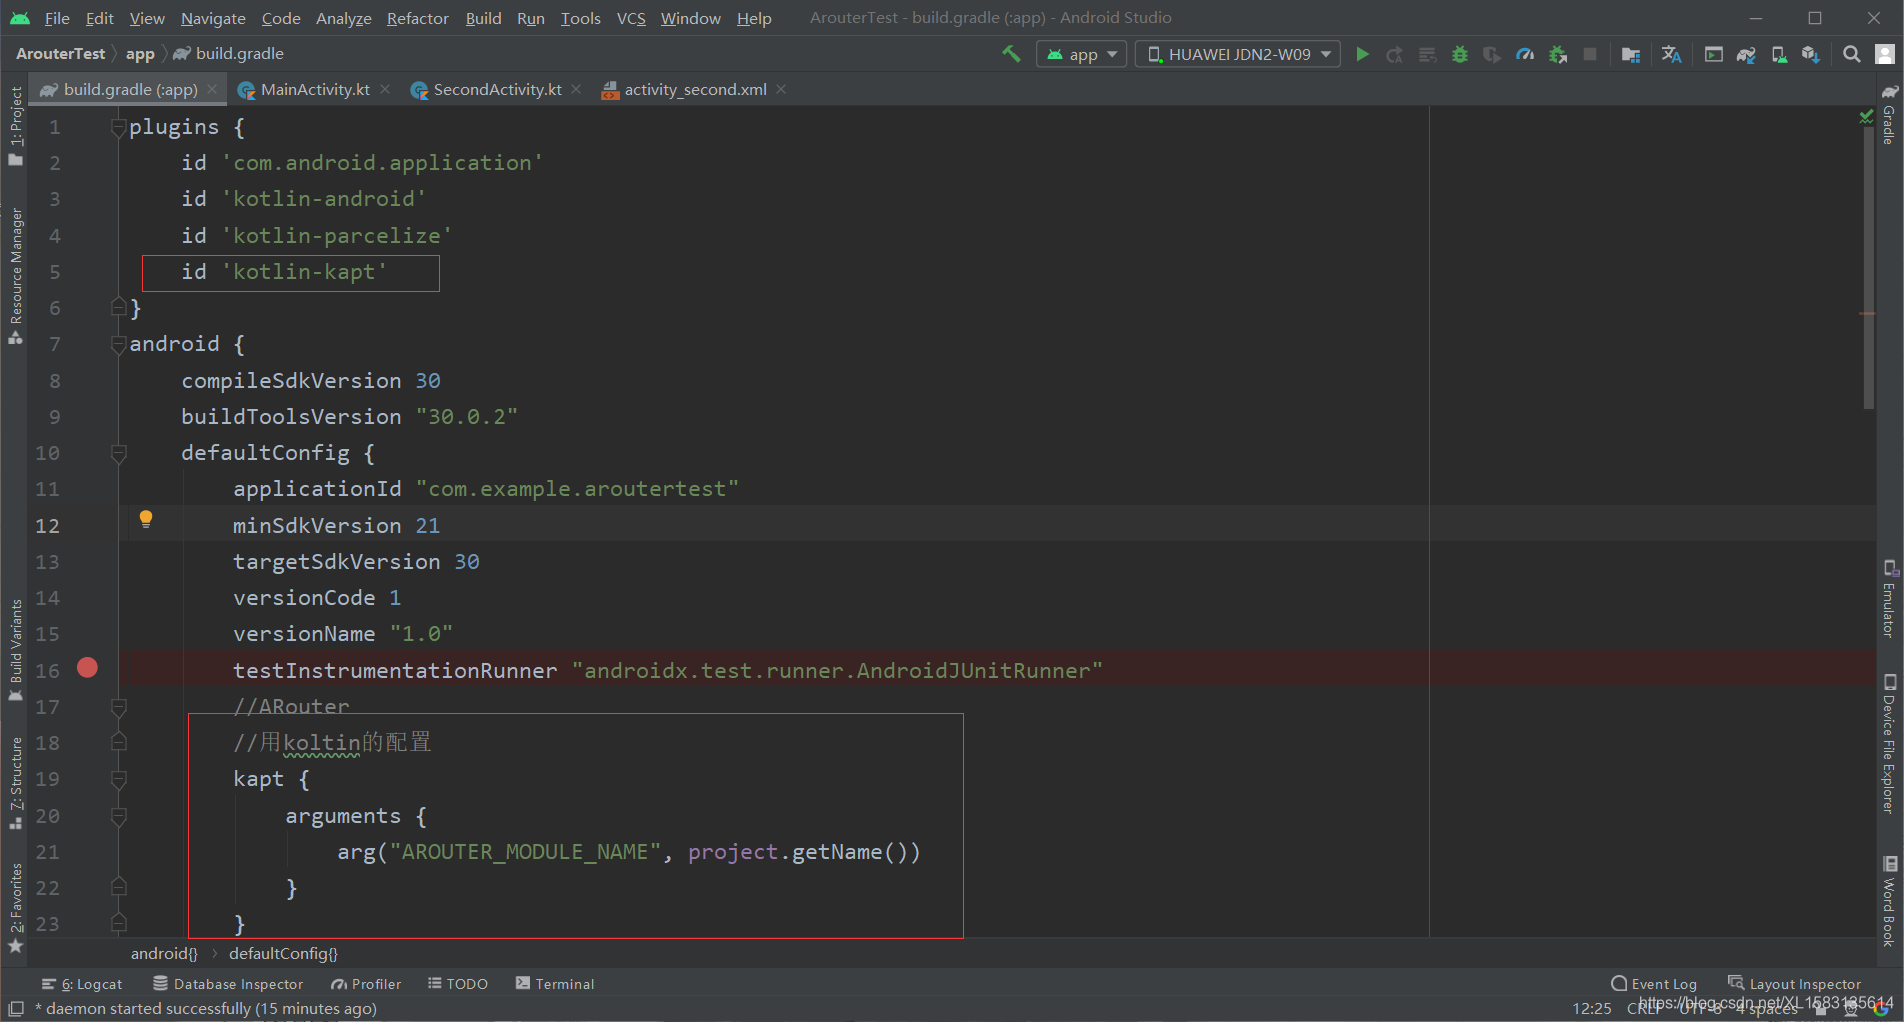1904x1022 pixels.
Task: Click the Apply Code Changes icon
Action: (x=1428, y=54)
